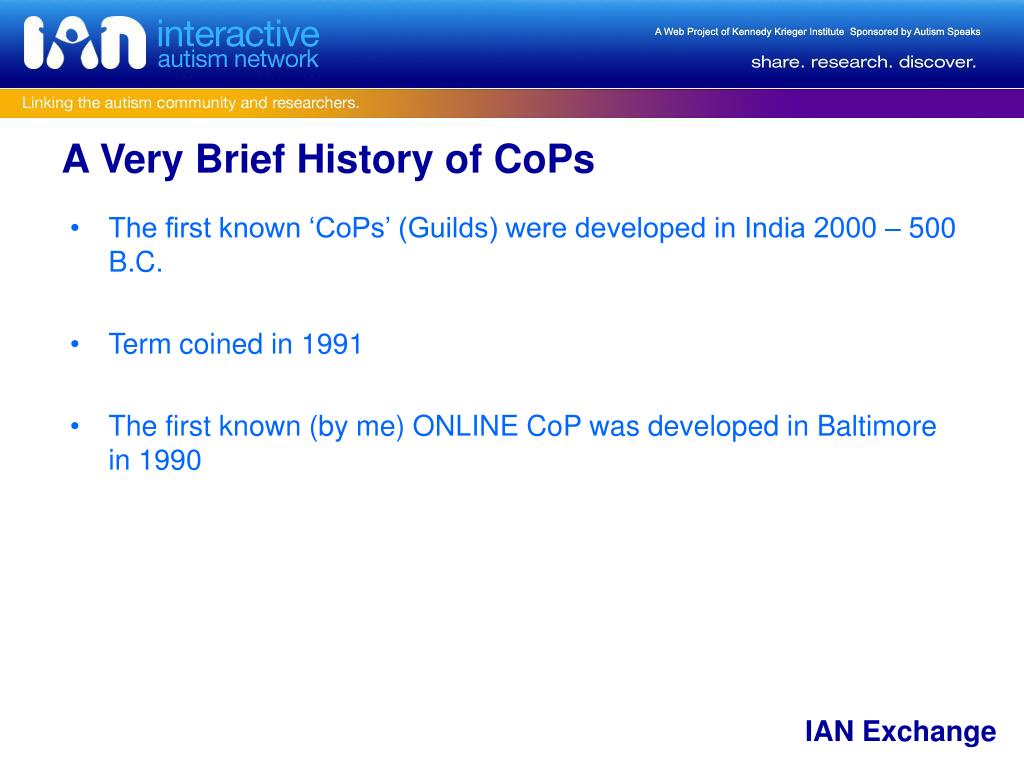Click 'Sponsored by Autism Speaks' text
This screenshot has width=1024, height=768.
pyautogui.click(x=915, y=31)
